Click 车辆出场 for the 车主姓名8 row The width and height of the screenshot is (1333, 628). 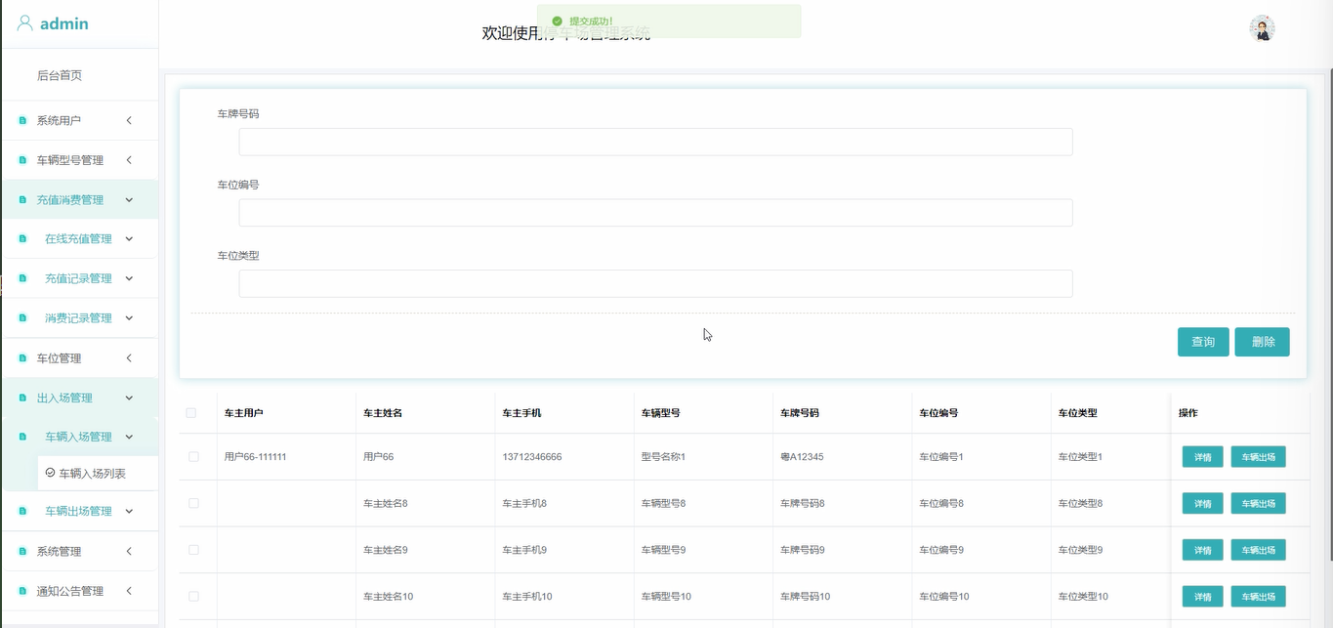pos(1258,504)
